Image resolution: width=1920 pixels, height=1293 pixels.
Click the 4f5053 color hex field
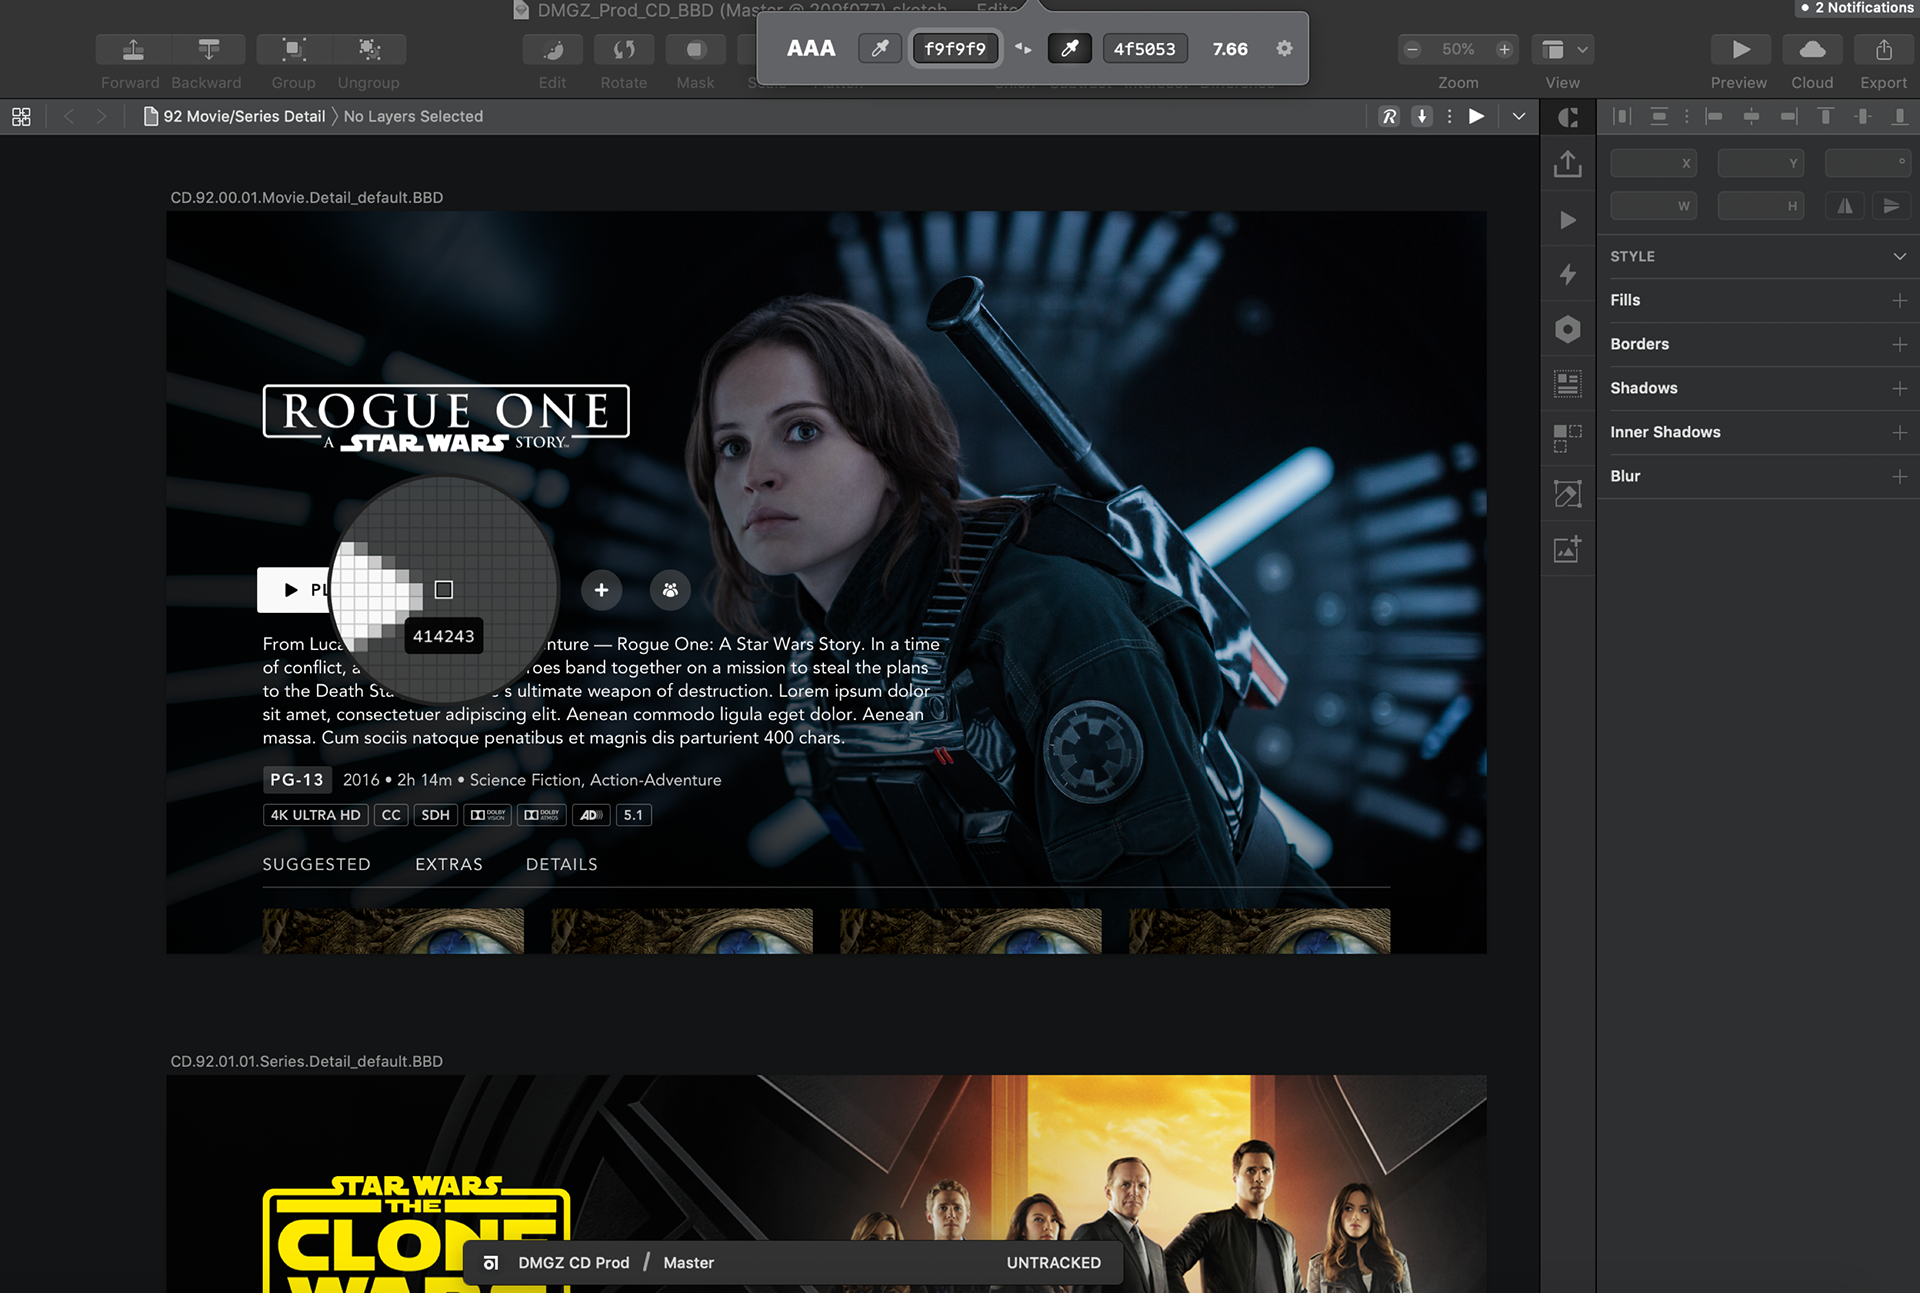[1145, 48]
